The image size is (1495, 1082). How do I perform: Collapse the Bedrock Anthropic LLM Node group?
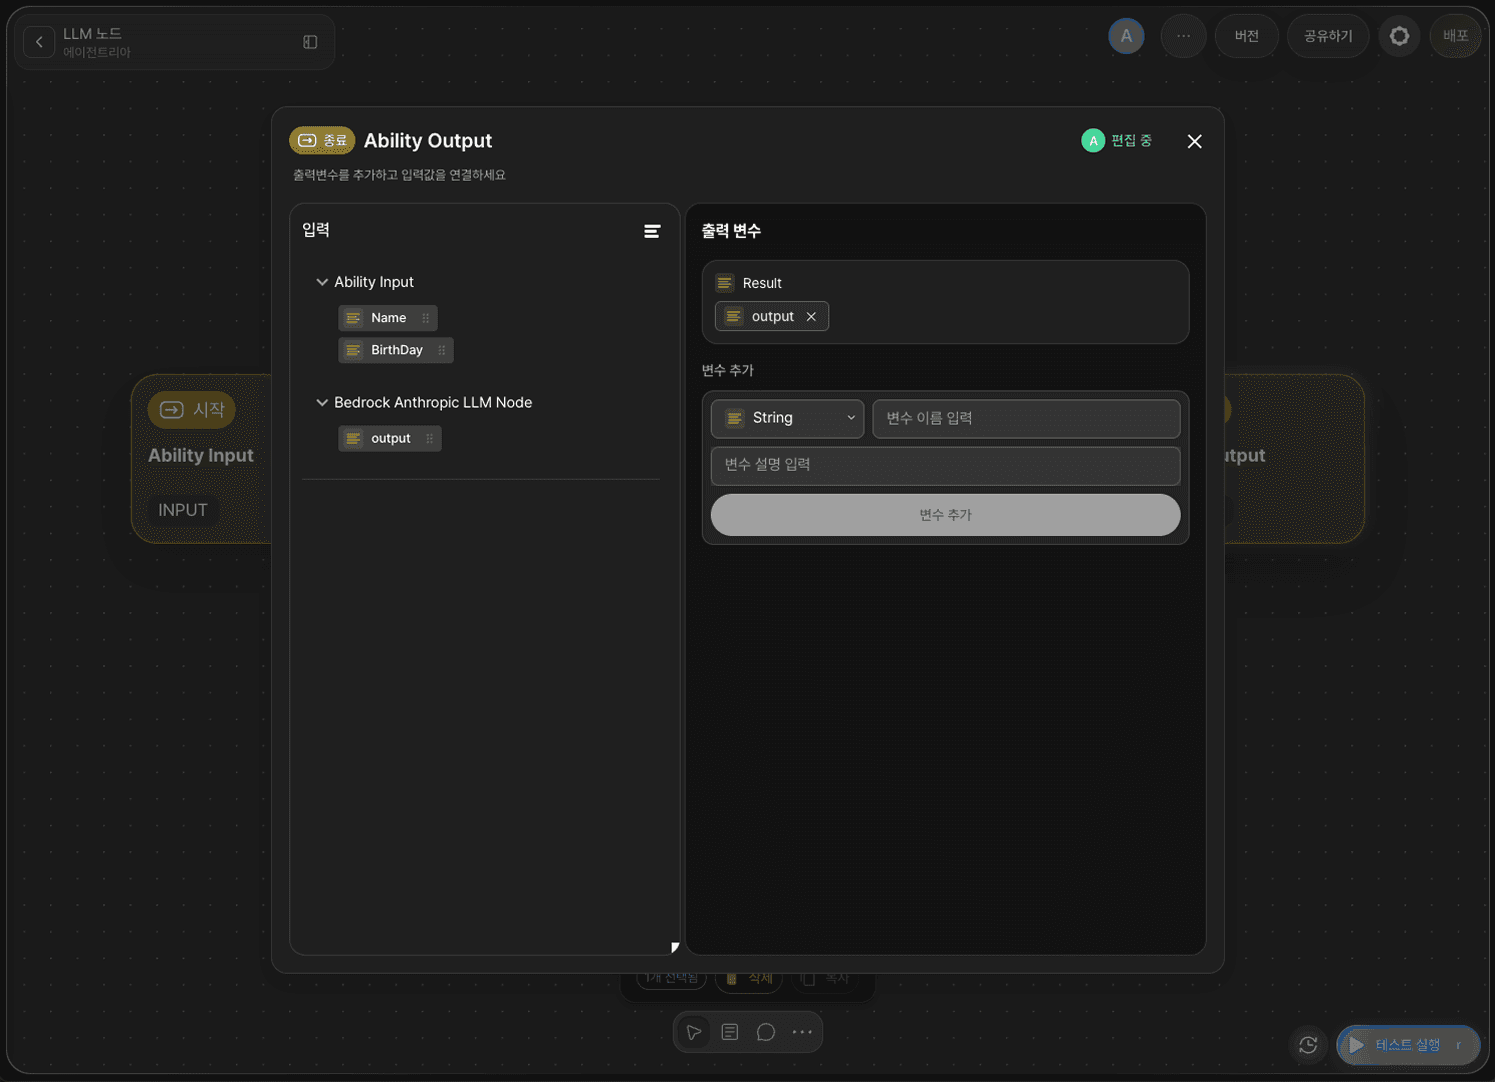[322, 402]
